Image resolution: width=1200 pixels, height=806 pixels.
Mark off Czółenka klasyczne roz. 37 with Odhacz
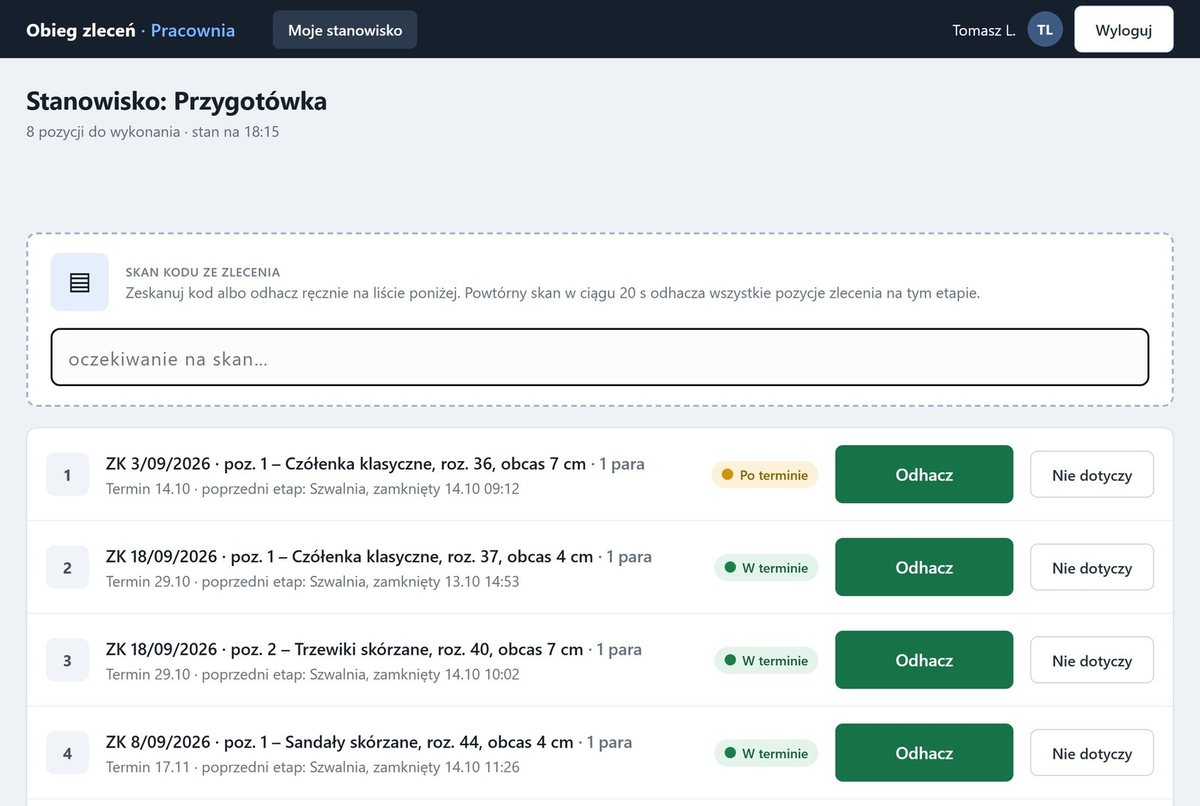point(924,568)
